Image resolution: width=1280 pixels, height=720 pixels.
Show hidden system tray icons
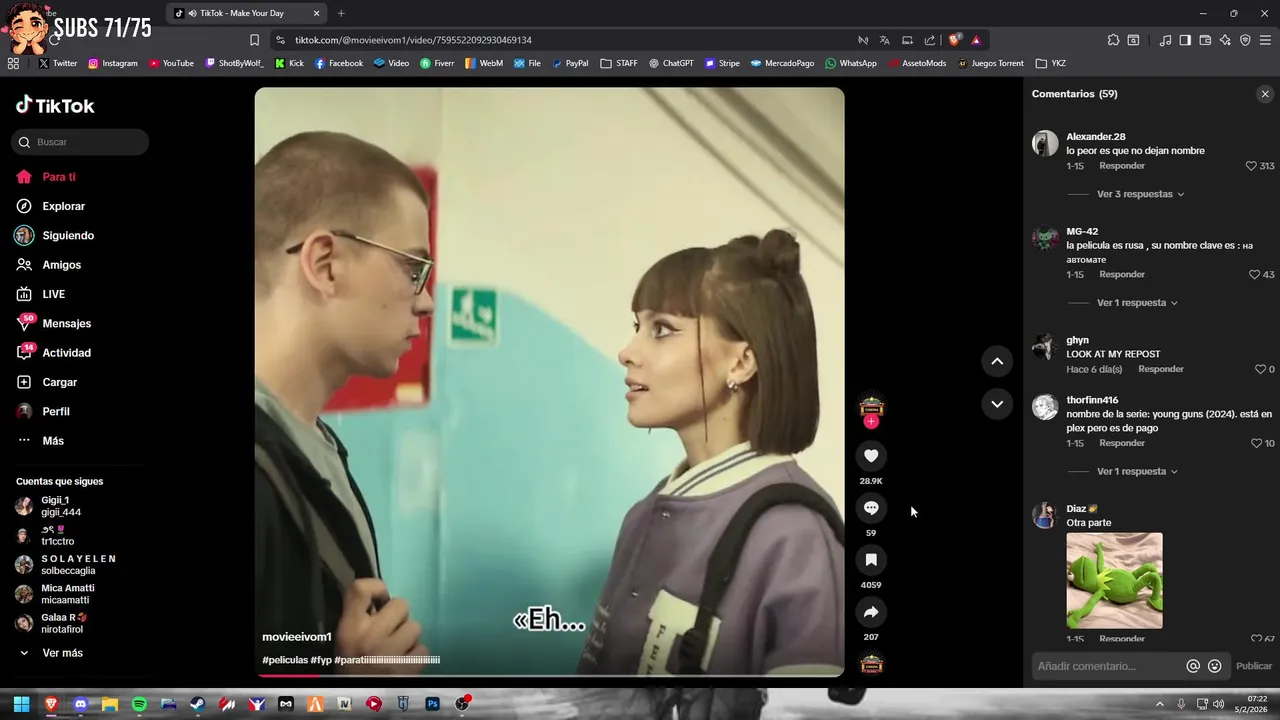point(1160,704)
